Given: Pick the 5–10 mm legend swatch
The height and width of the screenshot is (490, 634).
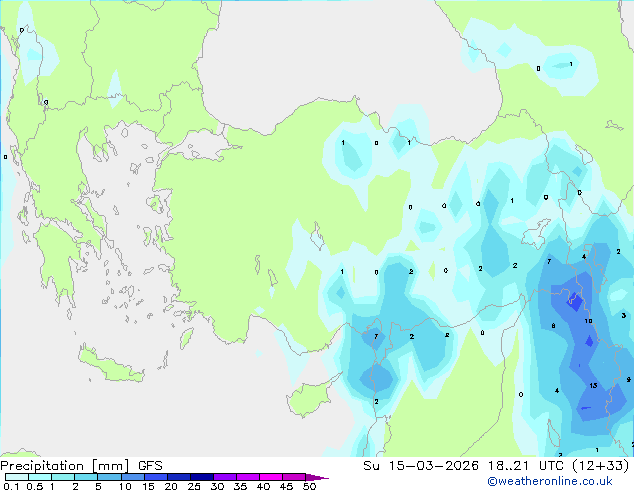Looking at the screenshot, I should 109,477.
